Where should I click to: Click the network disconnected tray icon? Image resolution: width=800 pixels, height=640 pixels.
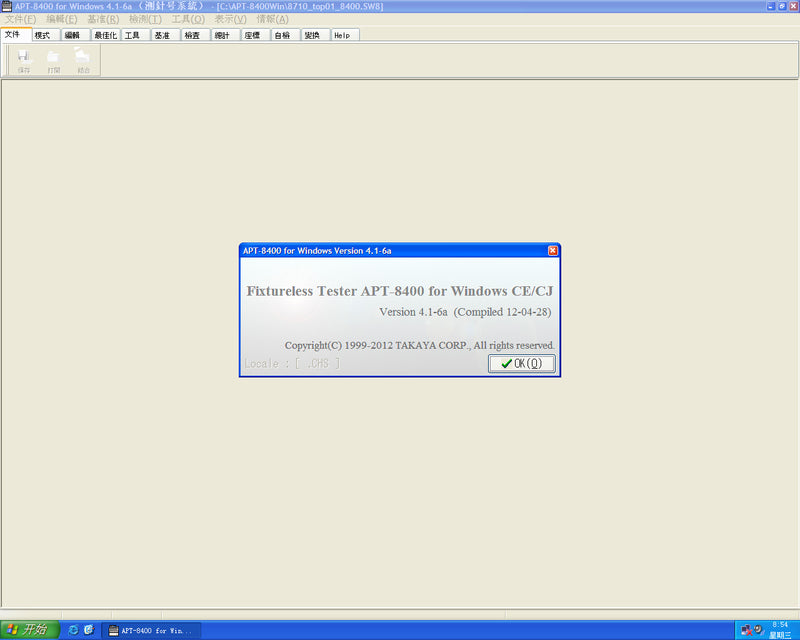click(746, 630)
